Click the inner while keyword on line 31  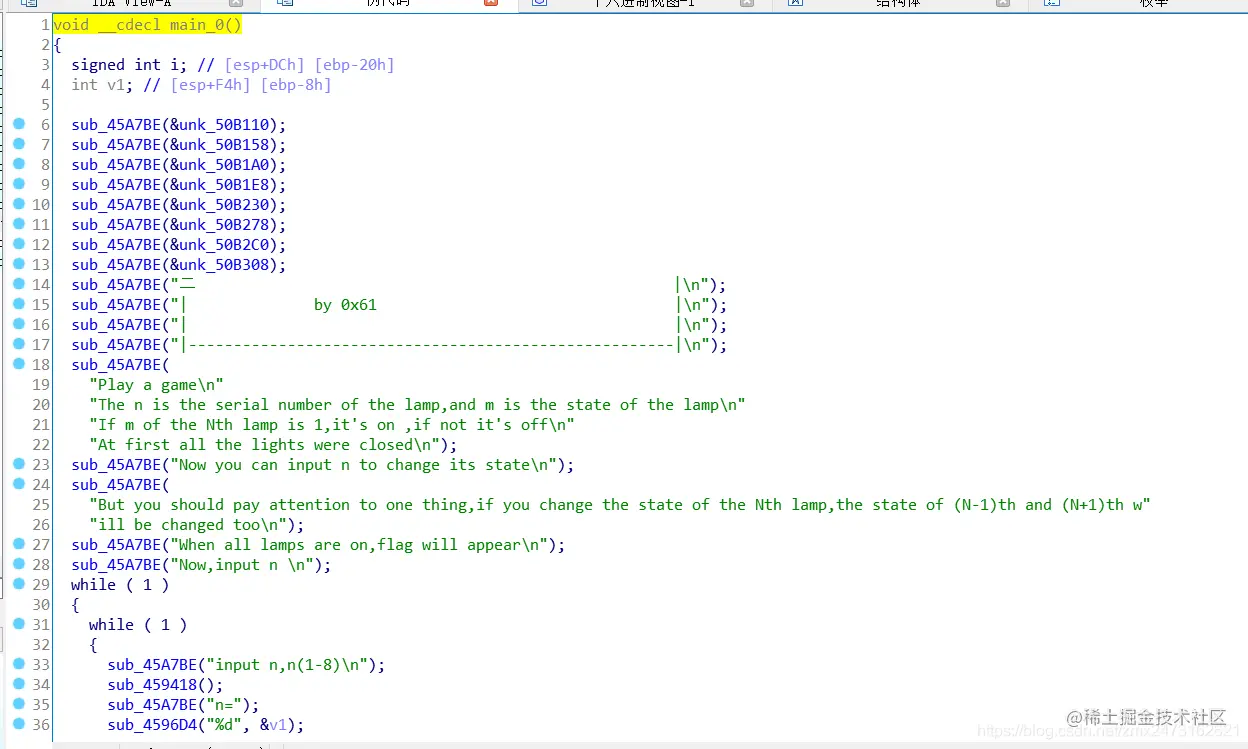(x=111, y=624)
